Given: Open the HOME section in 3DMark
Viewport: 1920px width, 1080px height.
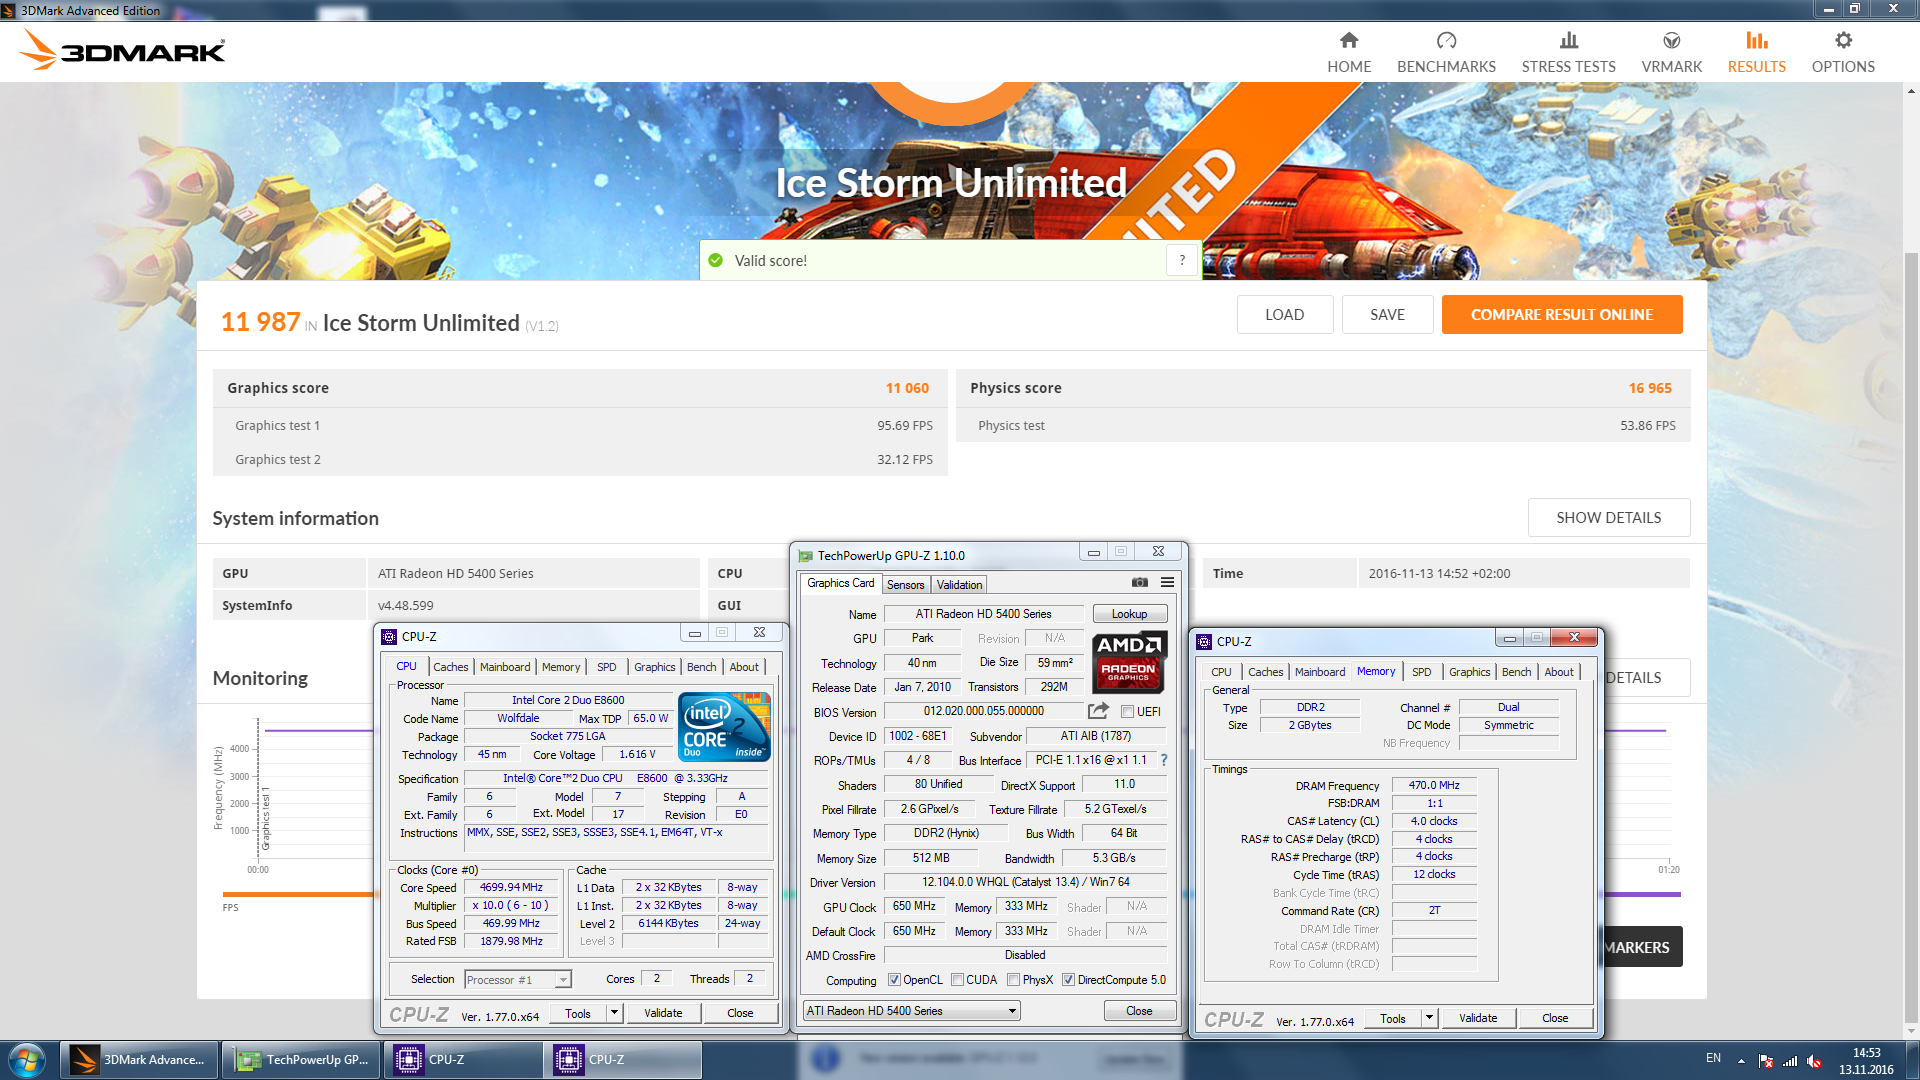Looking at the screenshot, I should pos(1349,52).
